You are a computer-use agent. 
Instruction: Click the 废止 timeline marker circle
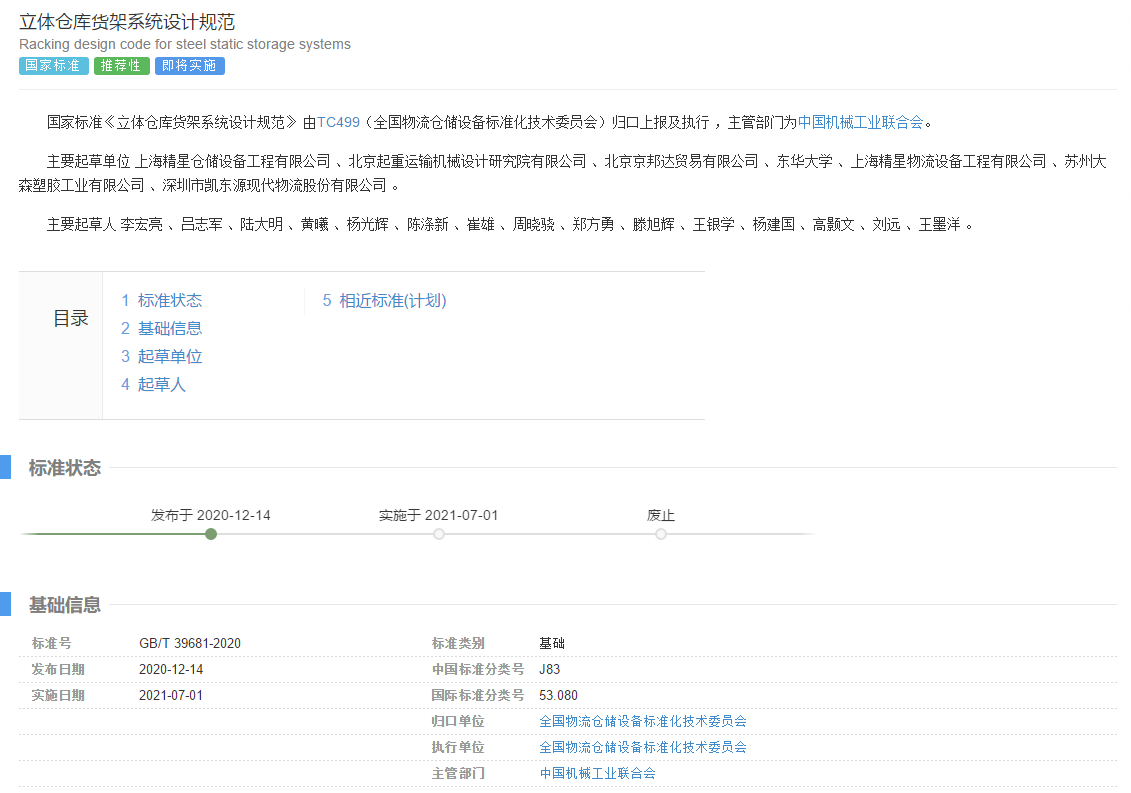[661, 534]
